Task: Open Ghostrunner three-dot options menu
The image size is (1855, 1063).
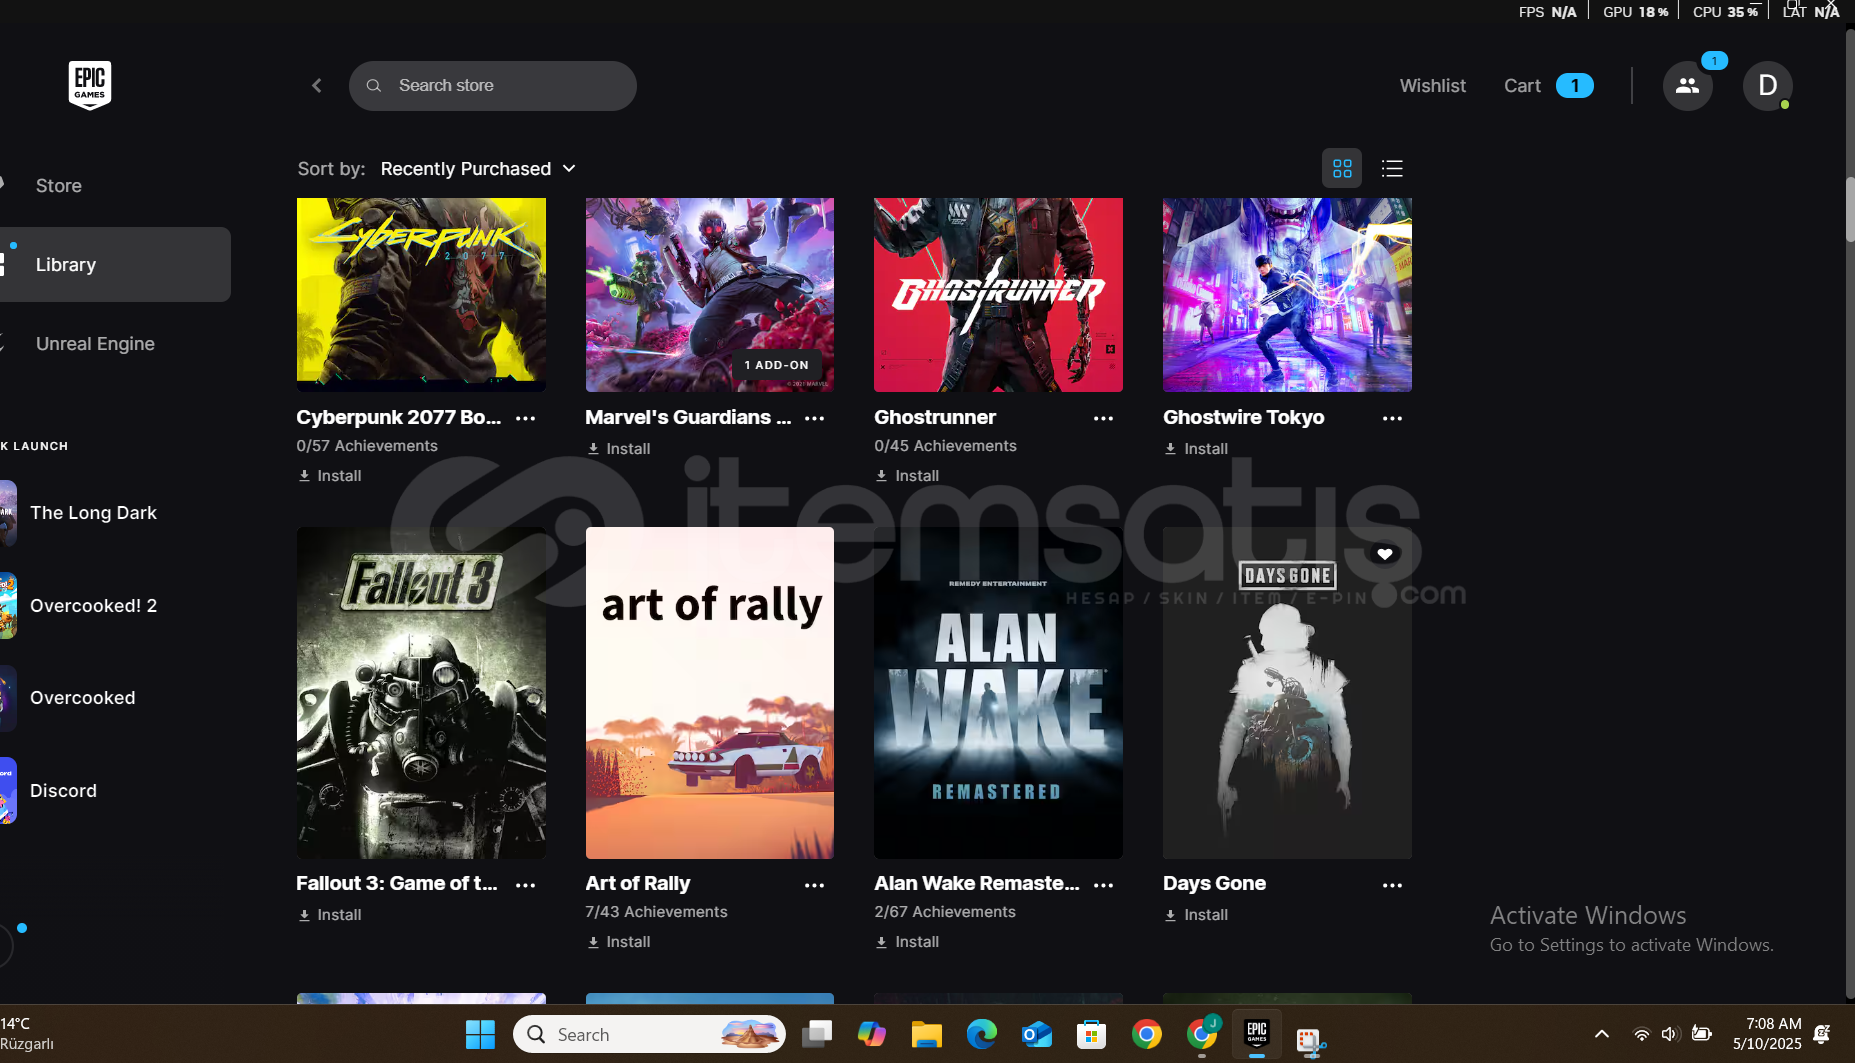Action: point(1104,419)
